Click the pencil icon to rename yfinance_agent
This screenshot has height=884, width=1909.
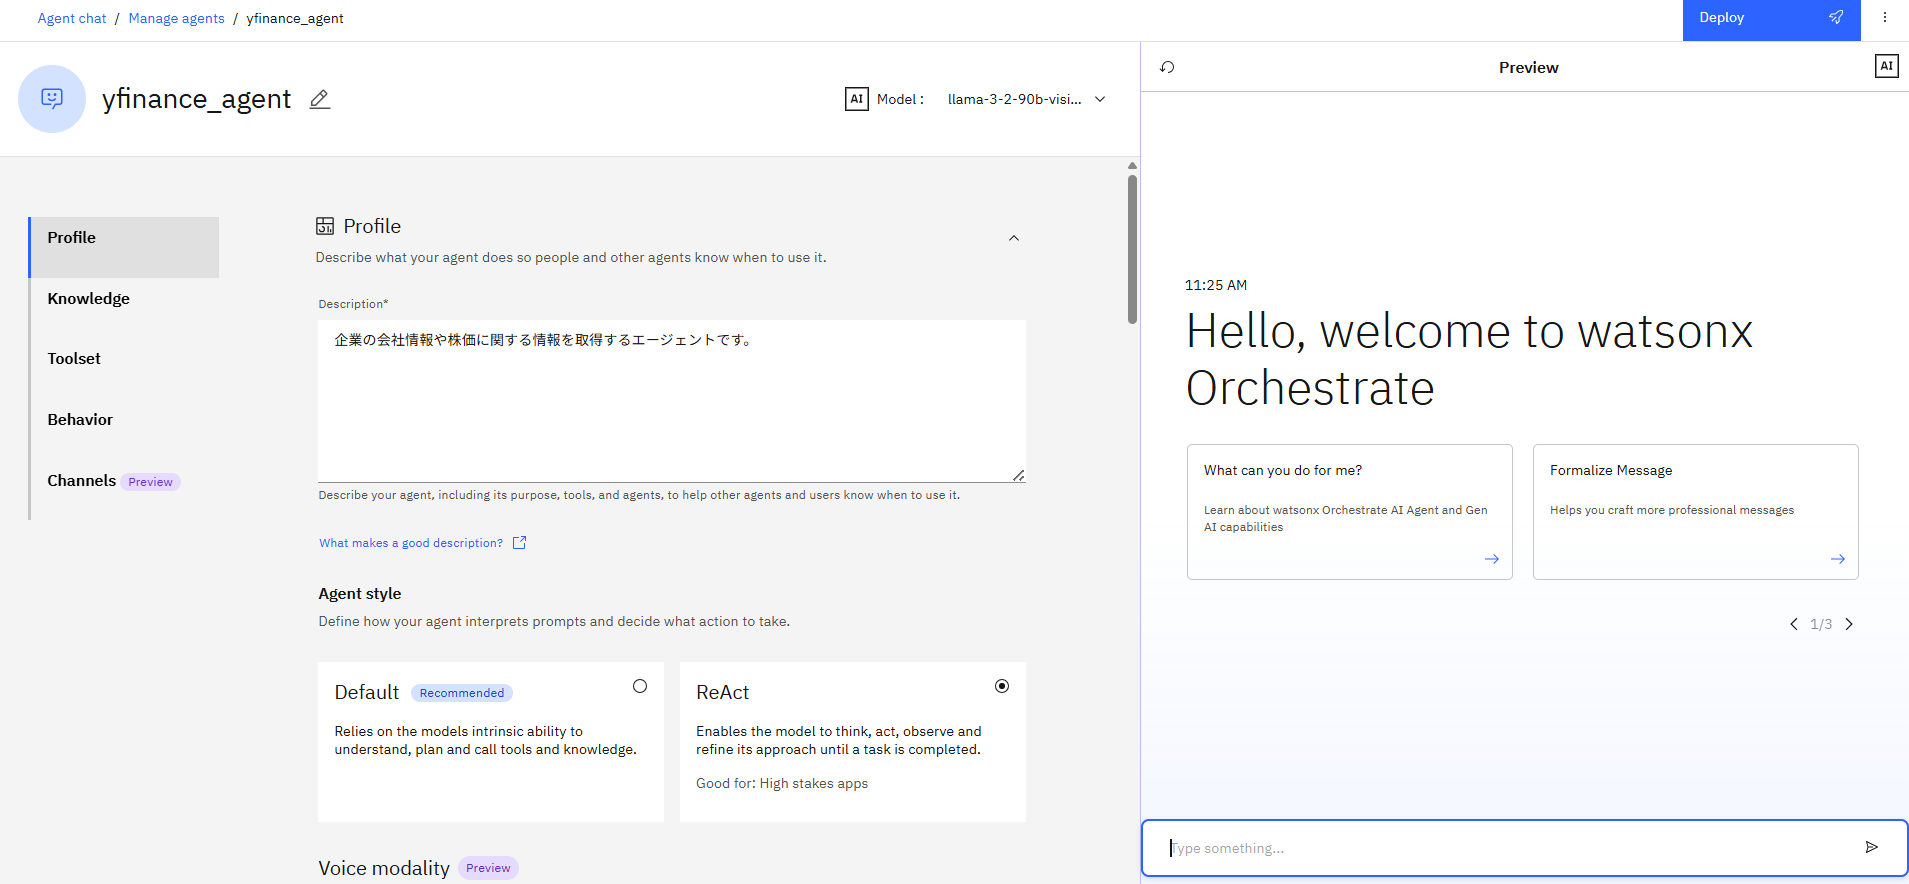pos(319,99)
